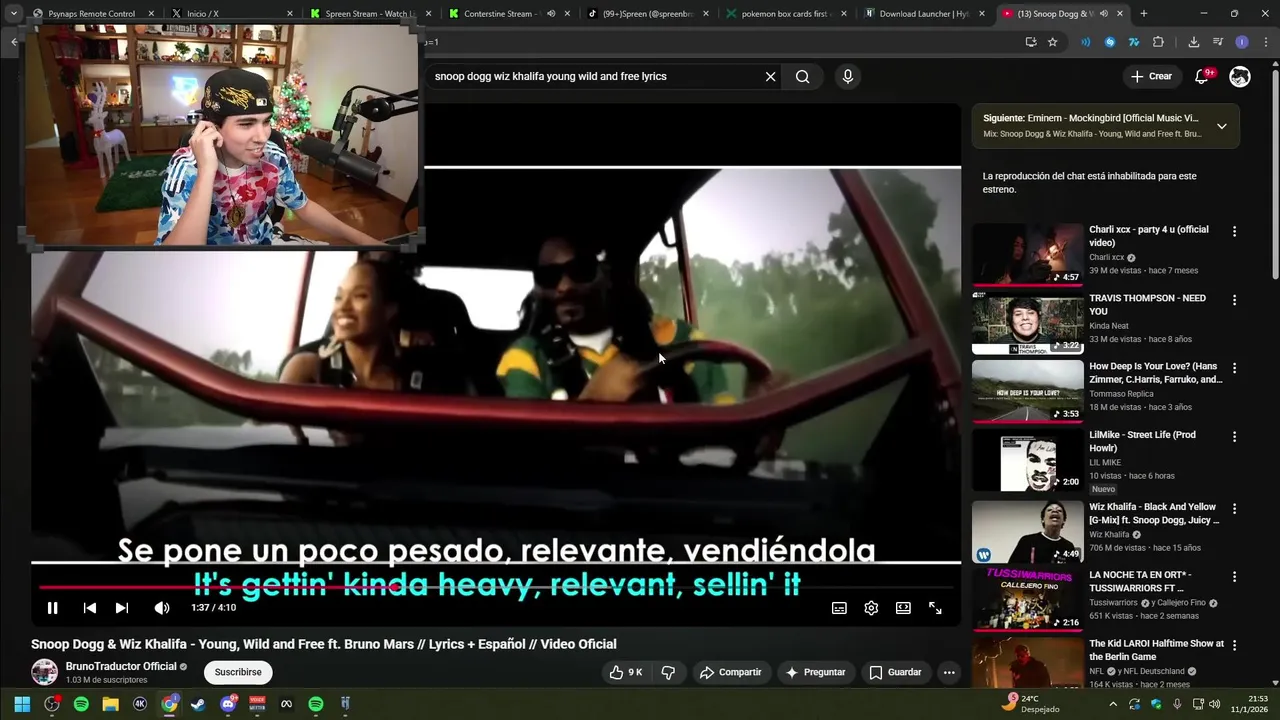This screenshot has width=1280, height=720.
Task: Open the BrunoTraductor Official channel link
Action: [x=121, y=666]
